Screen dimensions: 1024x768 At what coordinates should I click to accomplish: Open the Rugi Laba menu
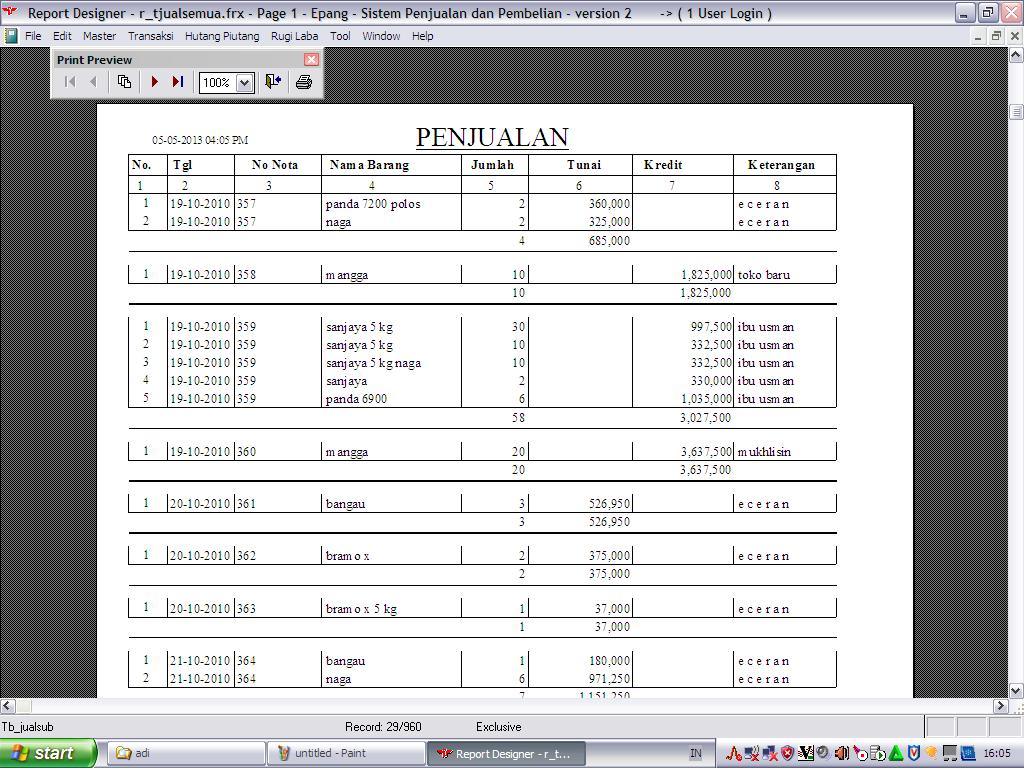click(x=294, y=36)
